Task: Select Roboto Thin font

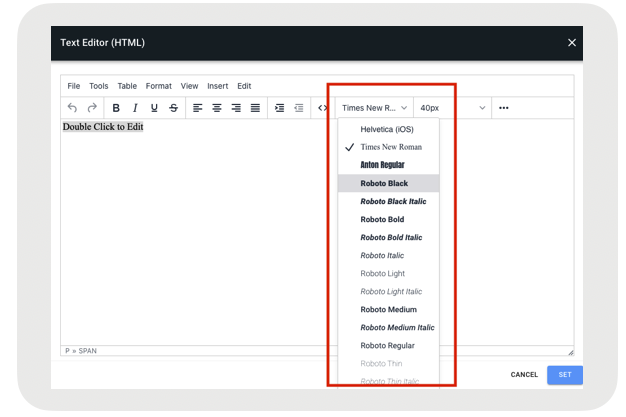Action: (388, 363)
